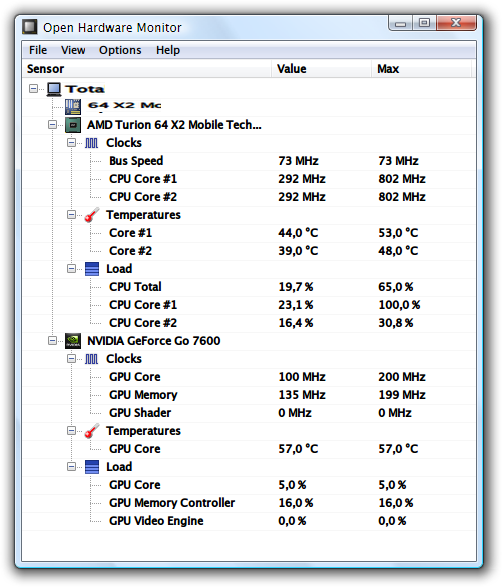Click the 100,0 % max load value
The width and height of the screenshot is (502, 587).
(399, 305)
